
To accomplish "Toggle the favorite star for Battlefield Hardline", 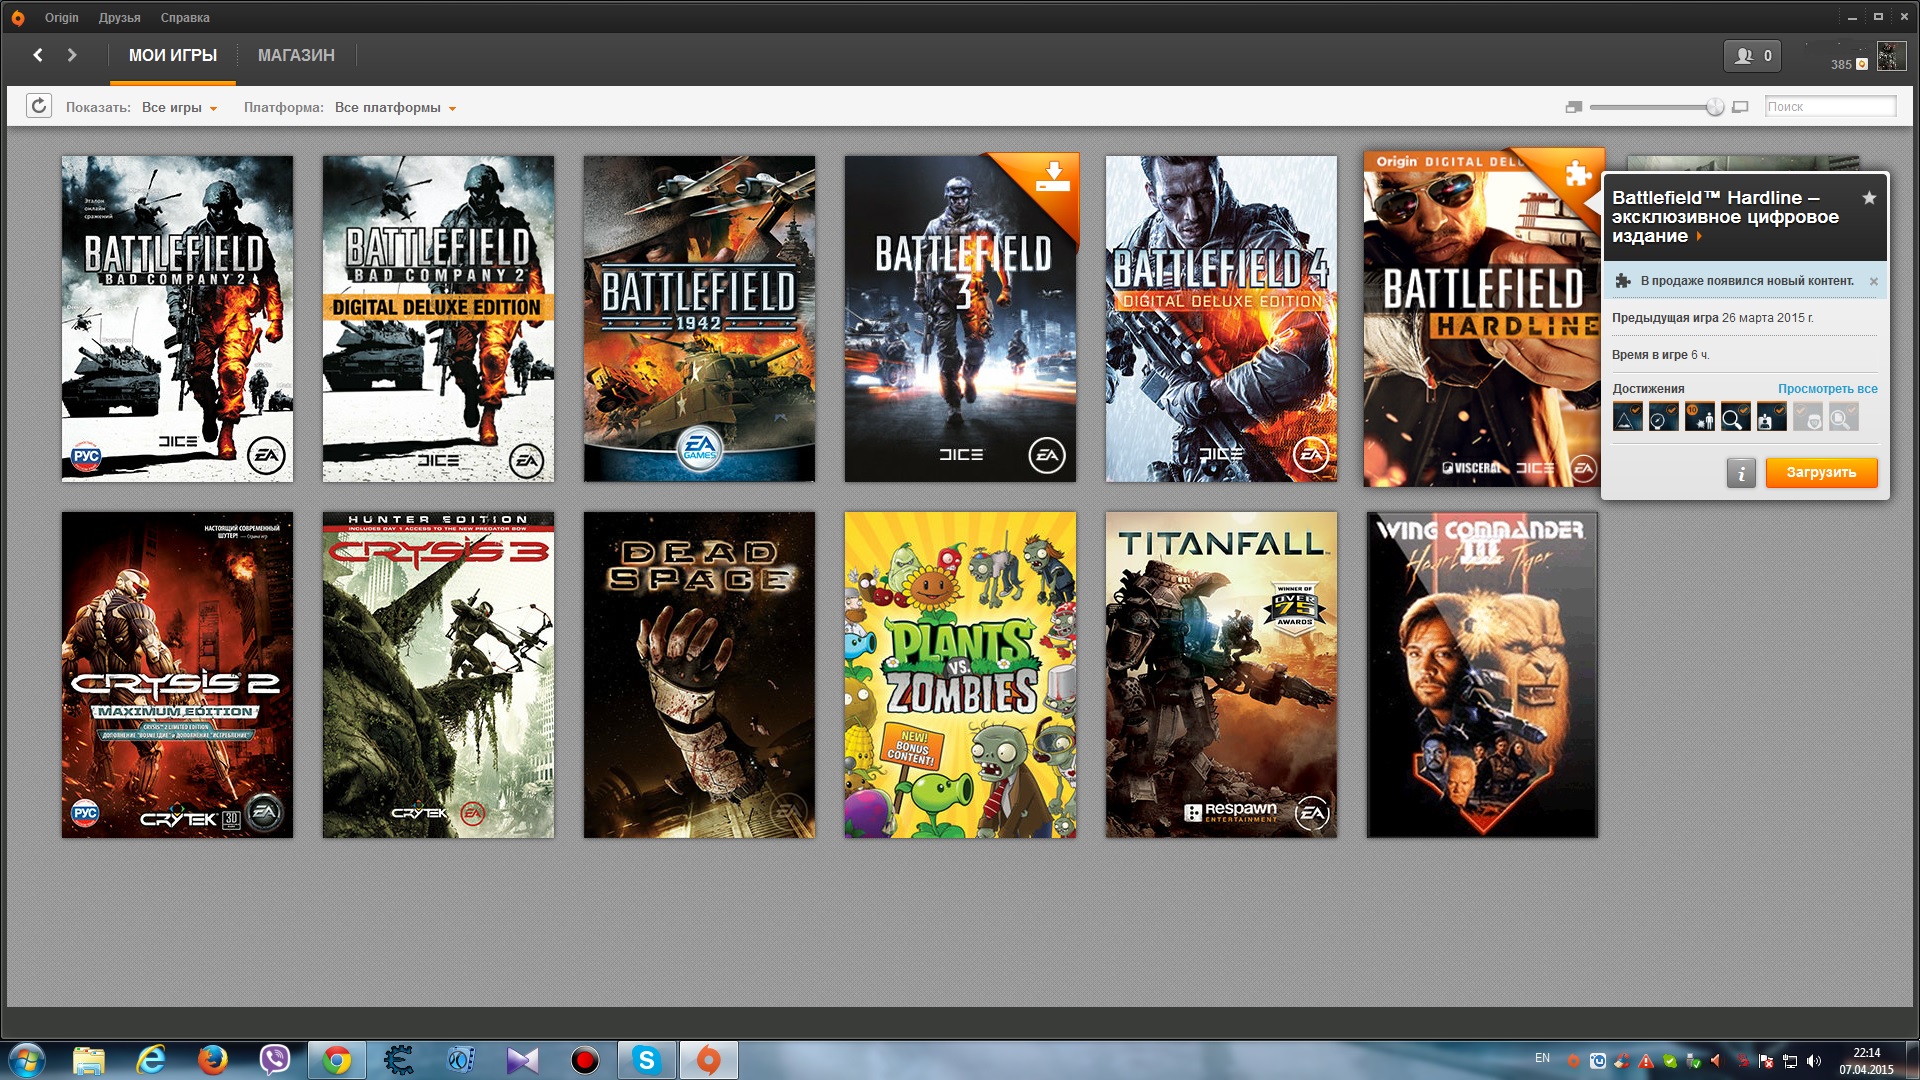I will pos(1868,198).
